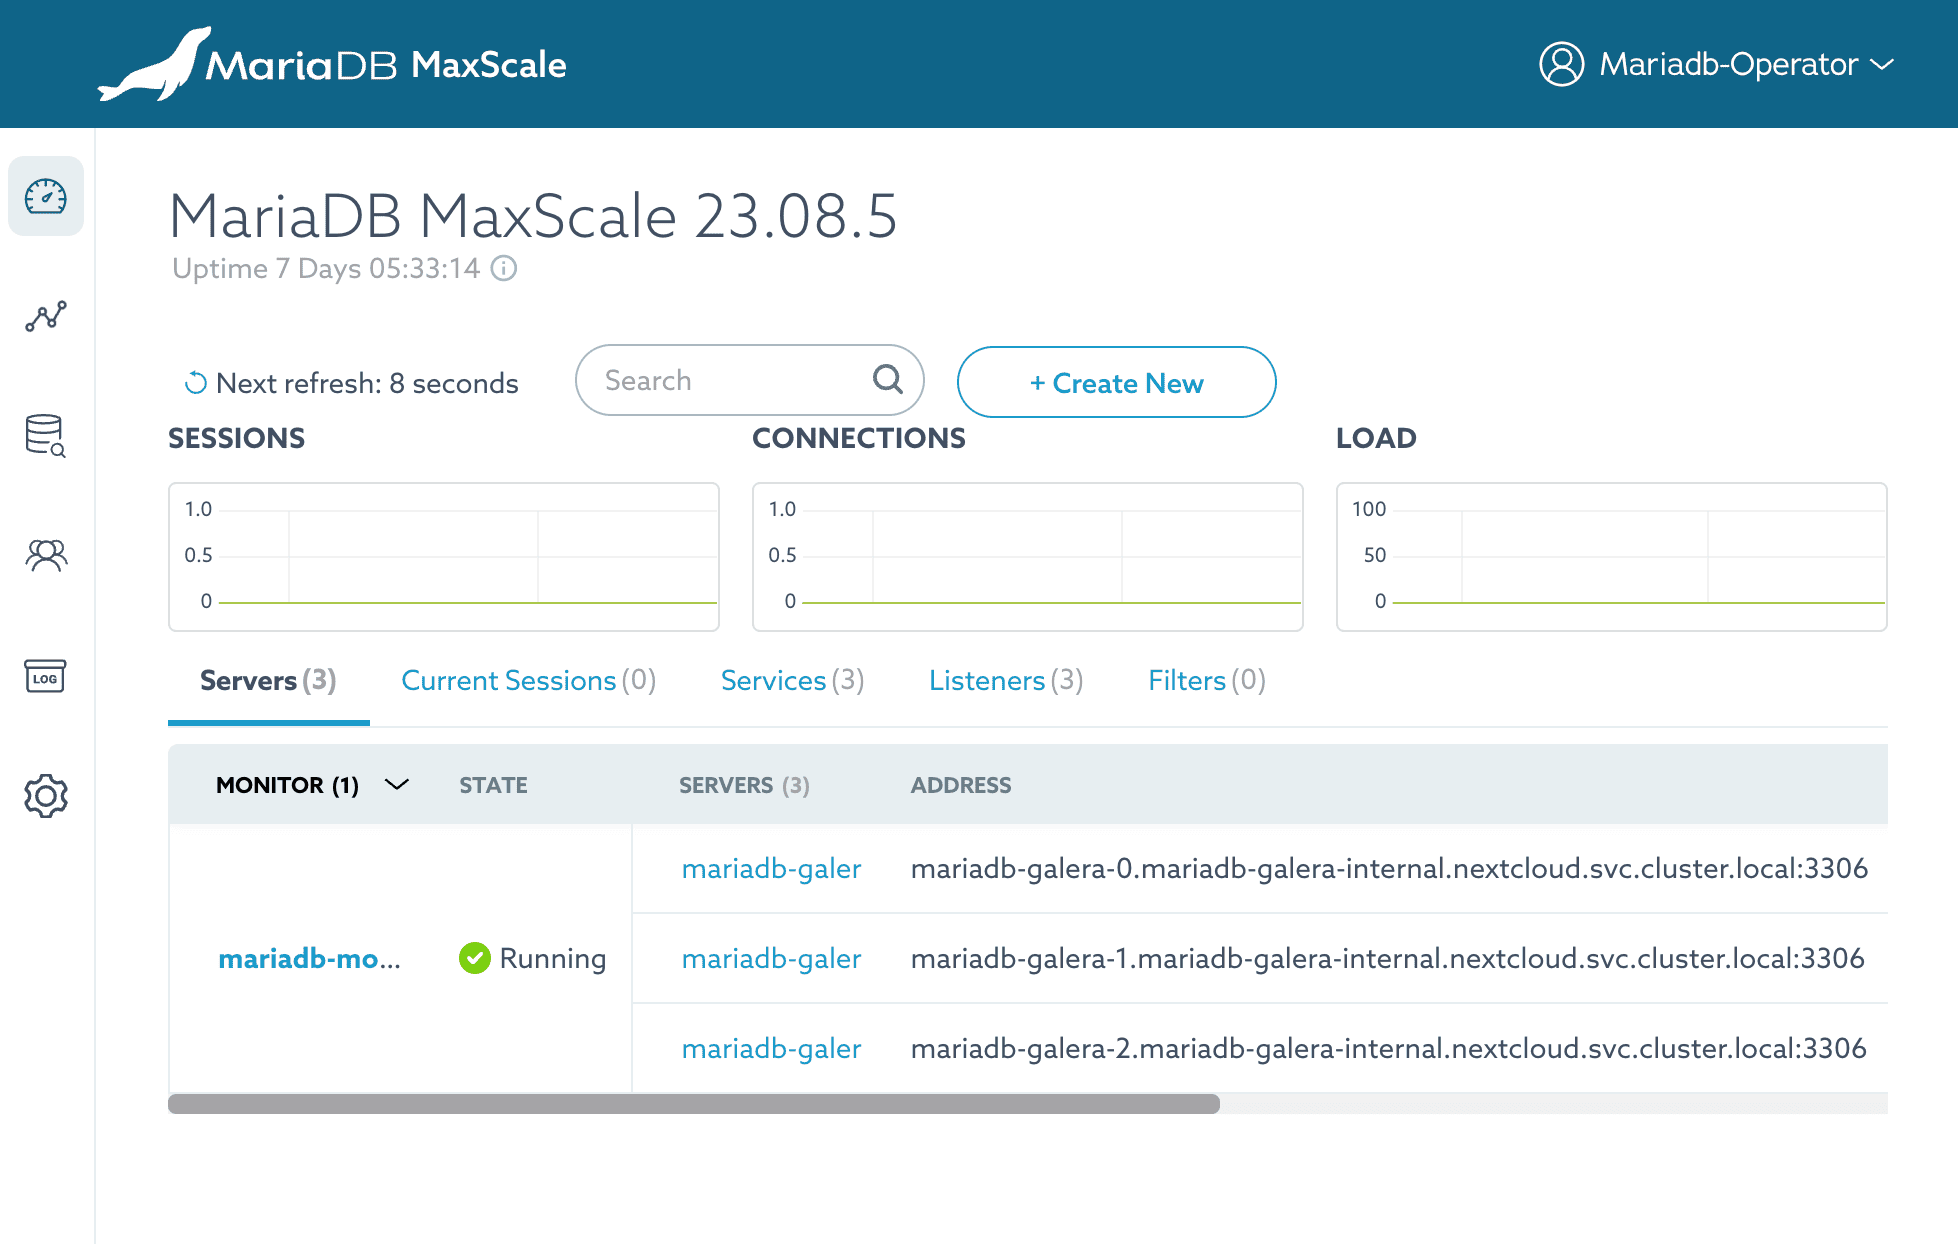Switch to the Current Sessions (0) tab
The width and height of the screenshot is (1958, 1244).
point(529,680)
